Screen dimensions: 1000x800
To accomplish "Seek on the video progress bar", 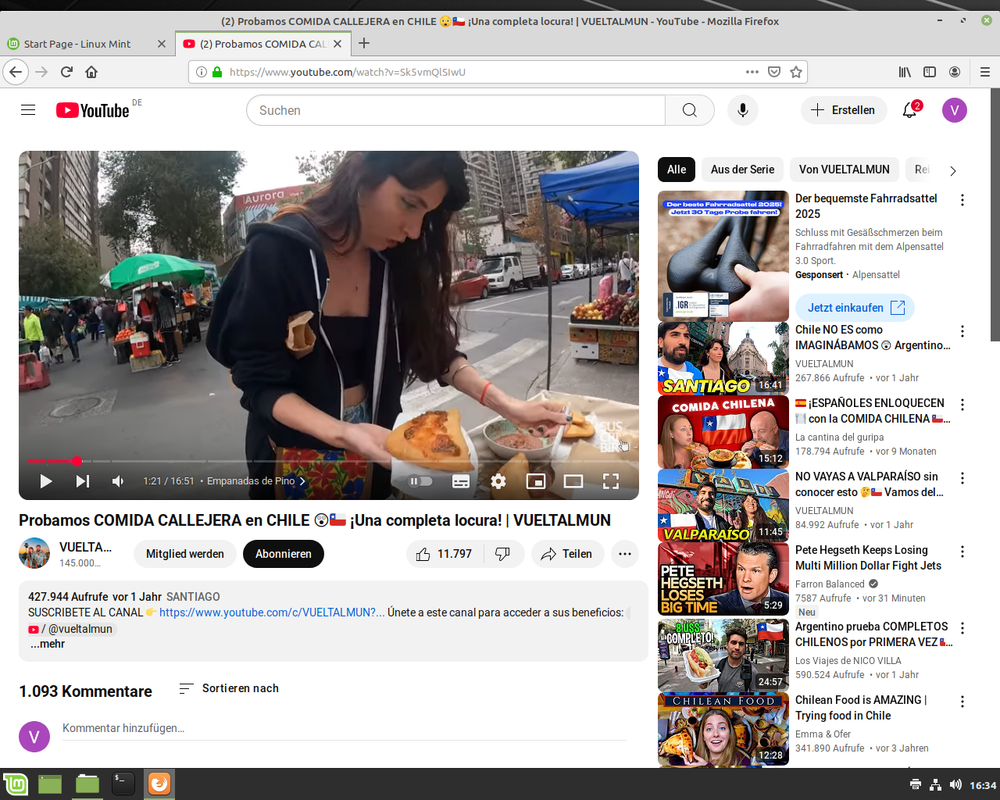I will [x=328, y=461].
